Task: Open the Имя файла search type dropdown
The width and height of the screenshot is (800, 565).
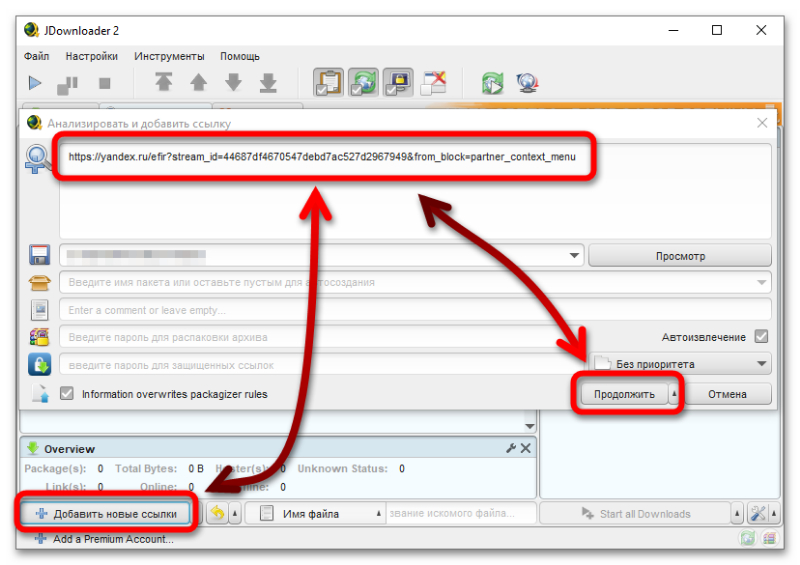Action: tap(314, 513)
